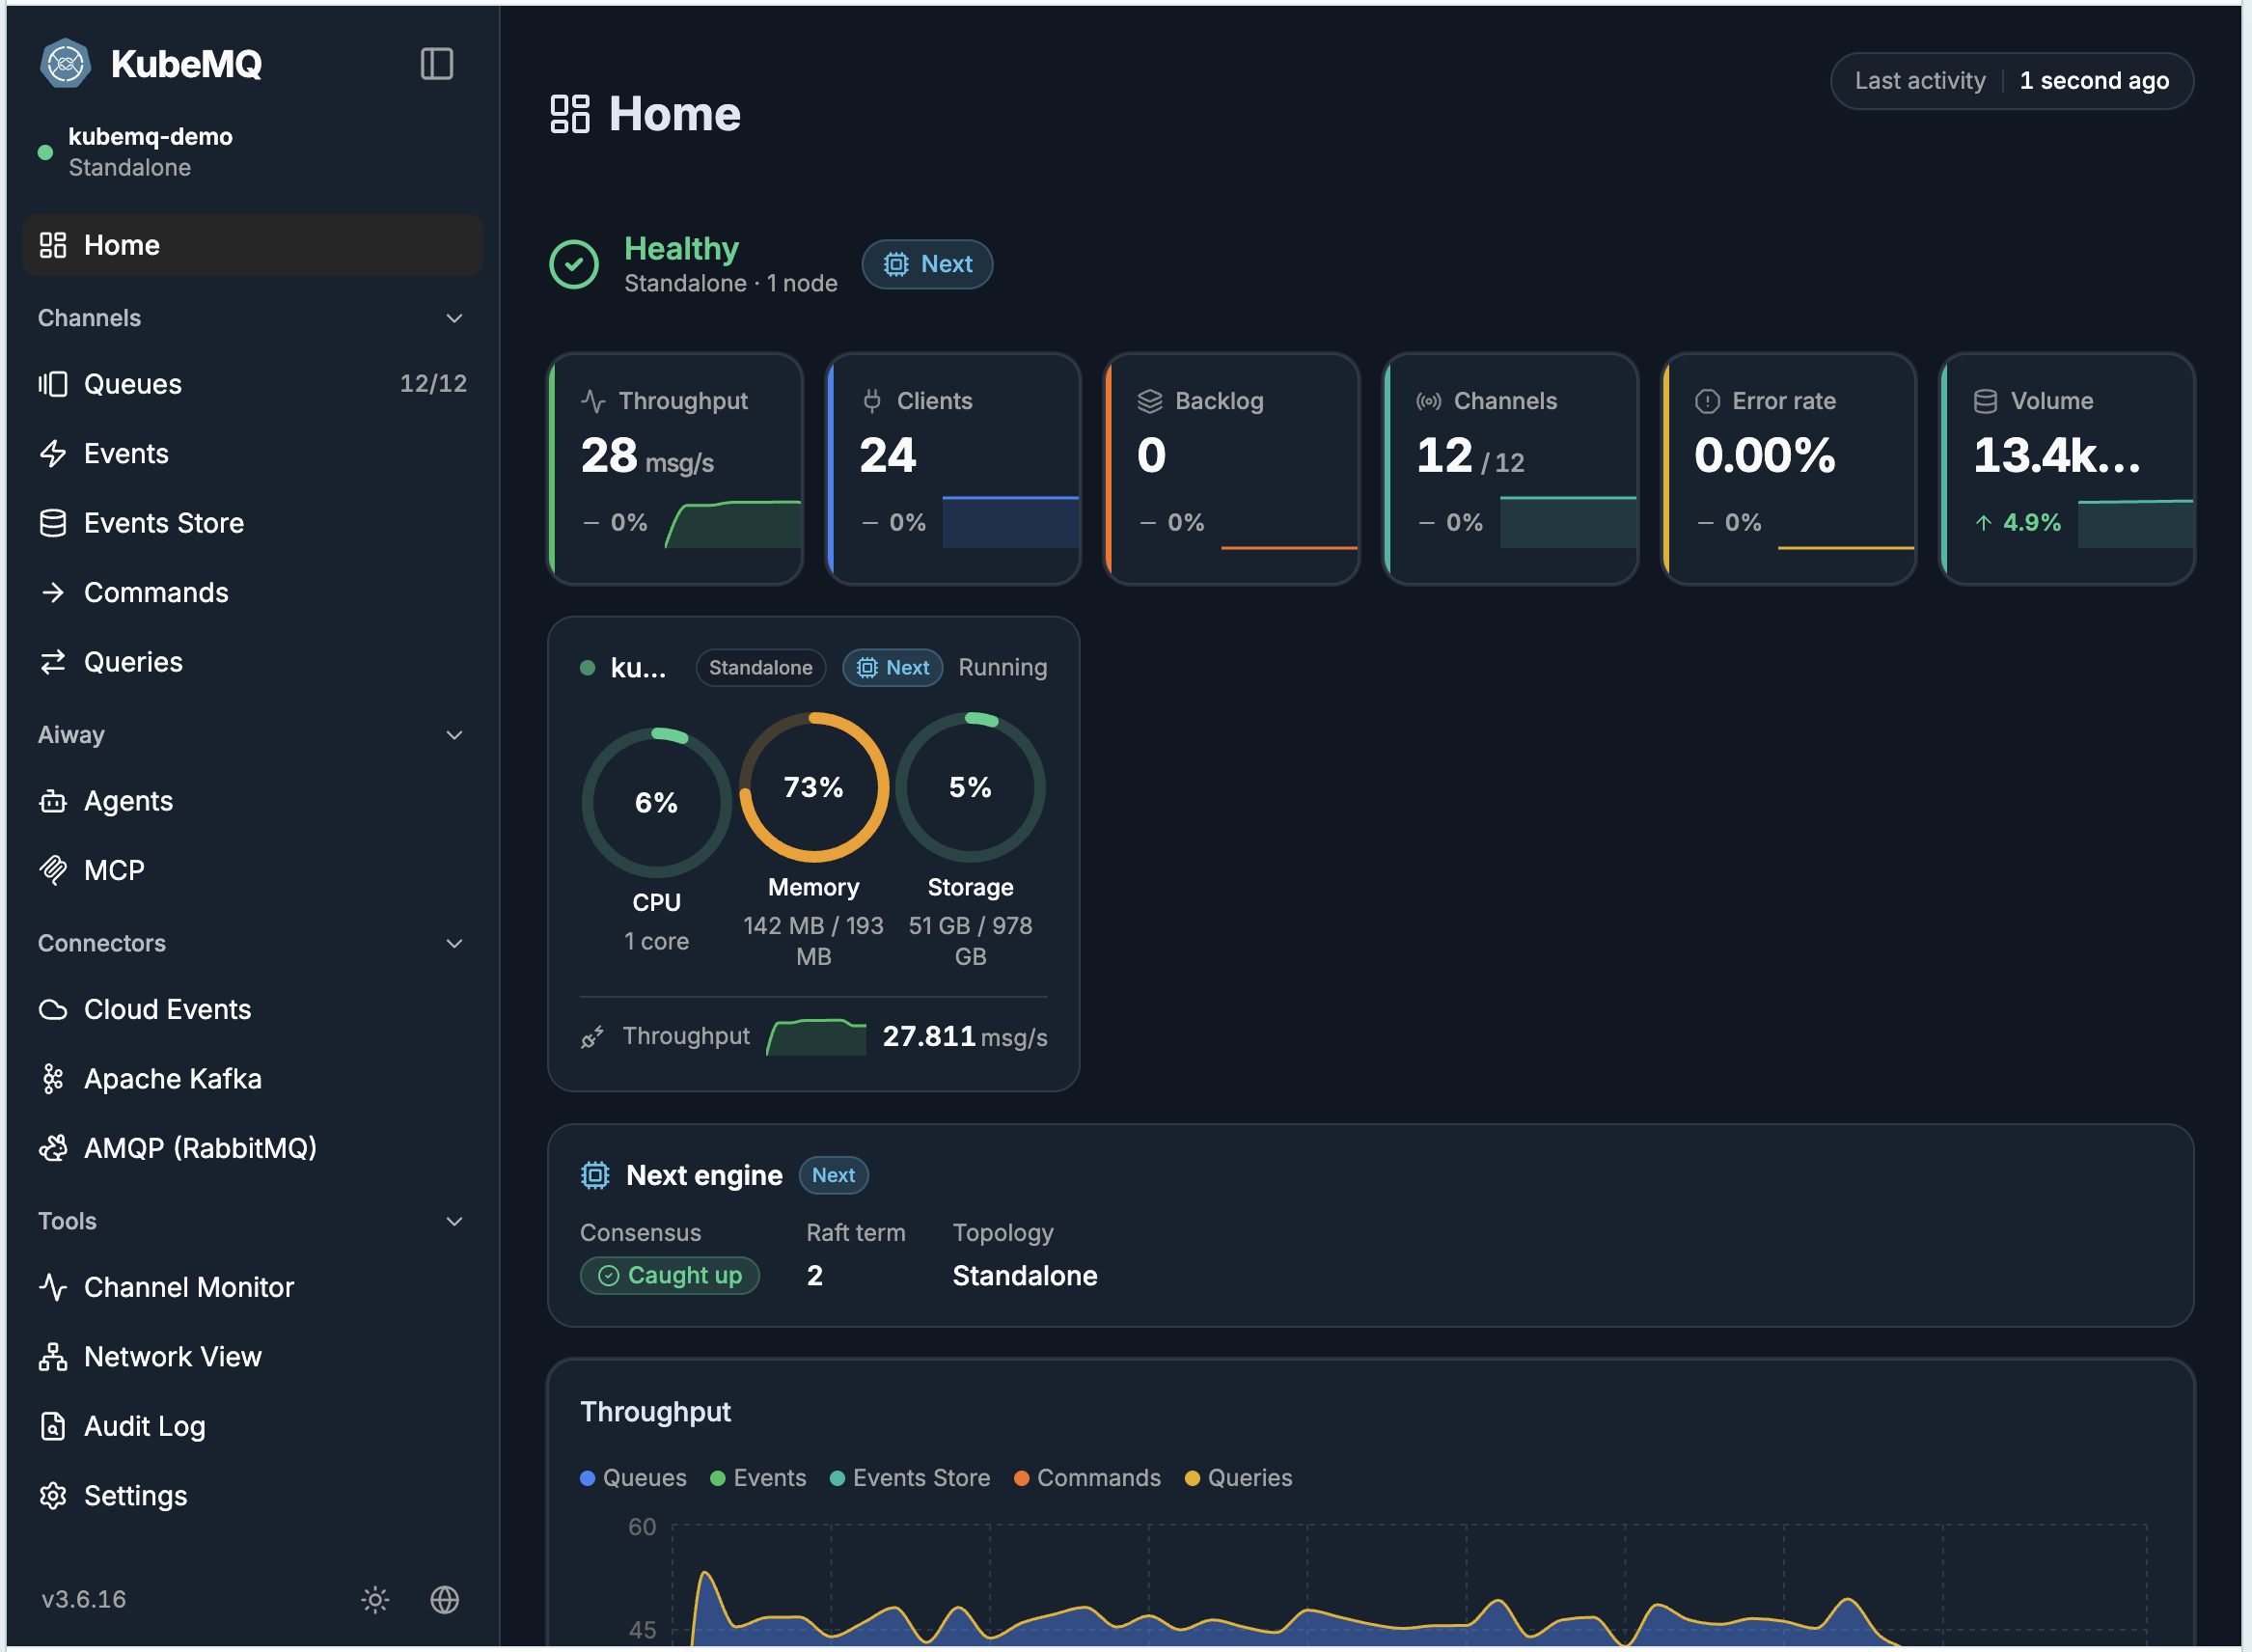
Task: Click the Volume card database icon
Action: [x=1985, y=401]
